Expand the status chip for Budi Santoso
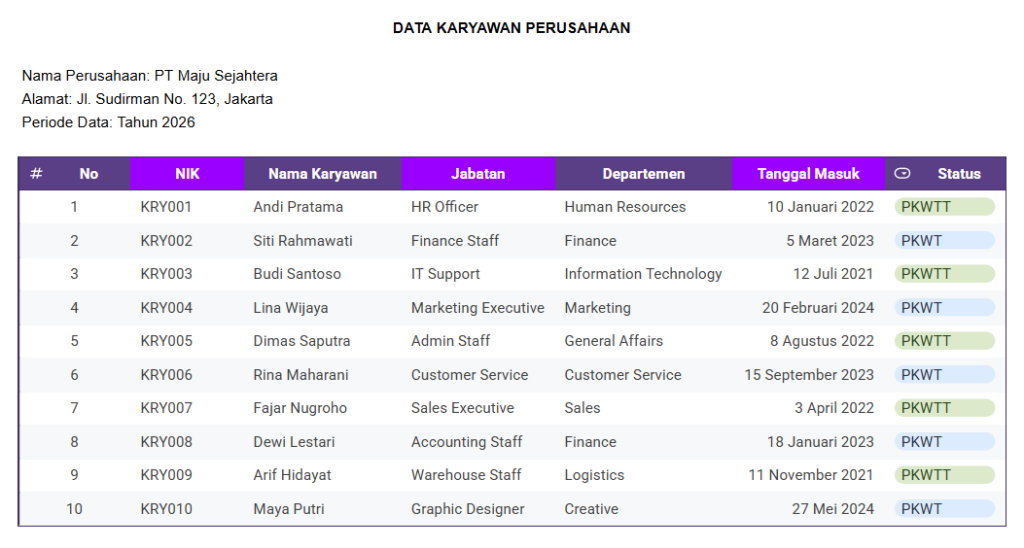1024x548 pixels. coord(944,274)
